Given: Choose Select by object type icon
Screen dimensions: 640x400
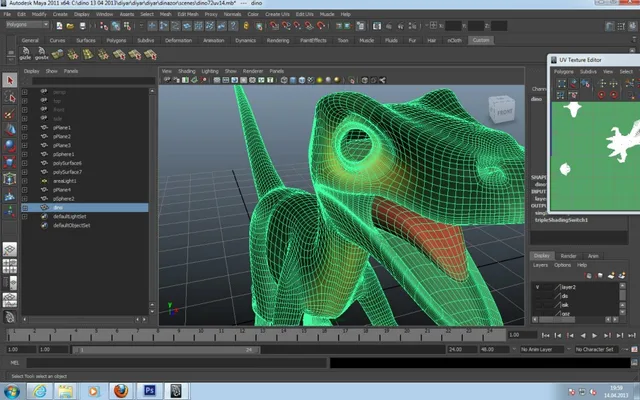Looking at the screenshot, I should (116, 26).
